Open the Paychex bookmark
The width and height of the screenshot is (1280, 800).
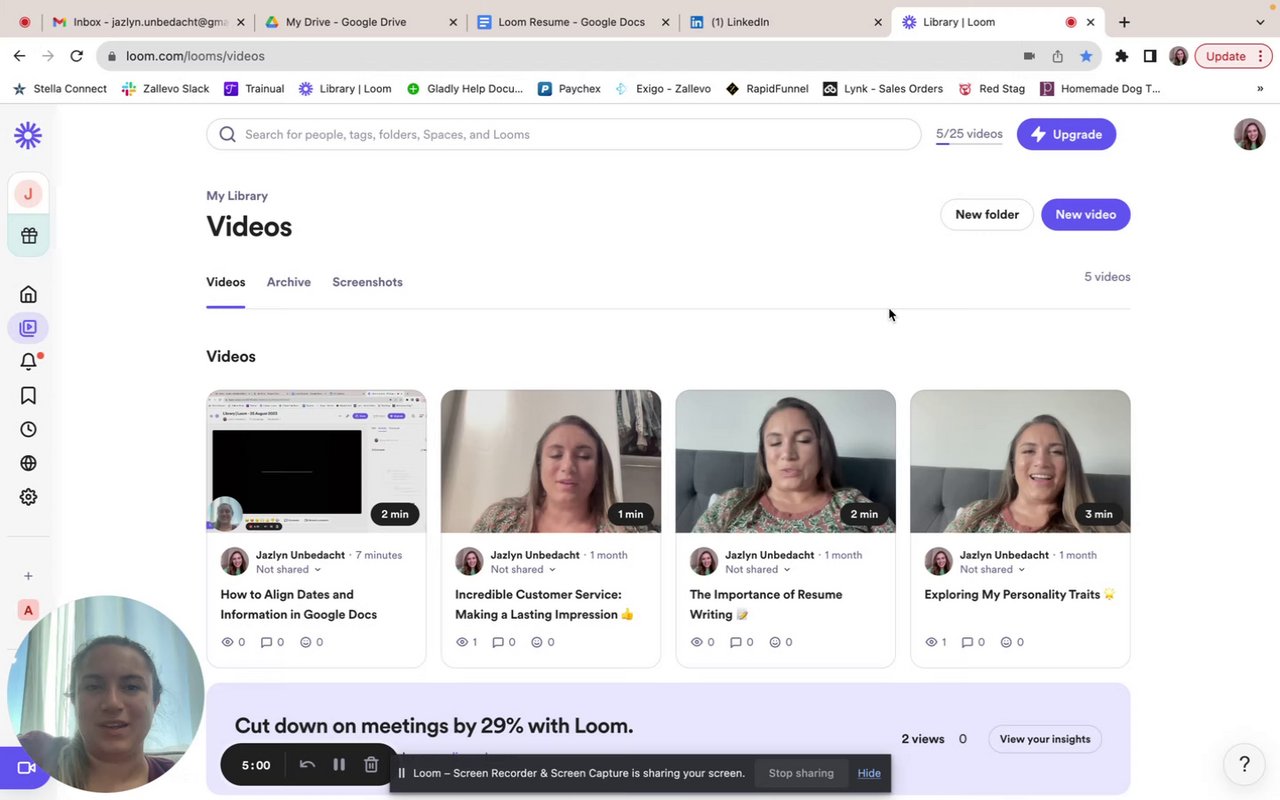click(x=569, y=89)
